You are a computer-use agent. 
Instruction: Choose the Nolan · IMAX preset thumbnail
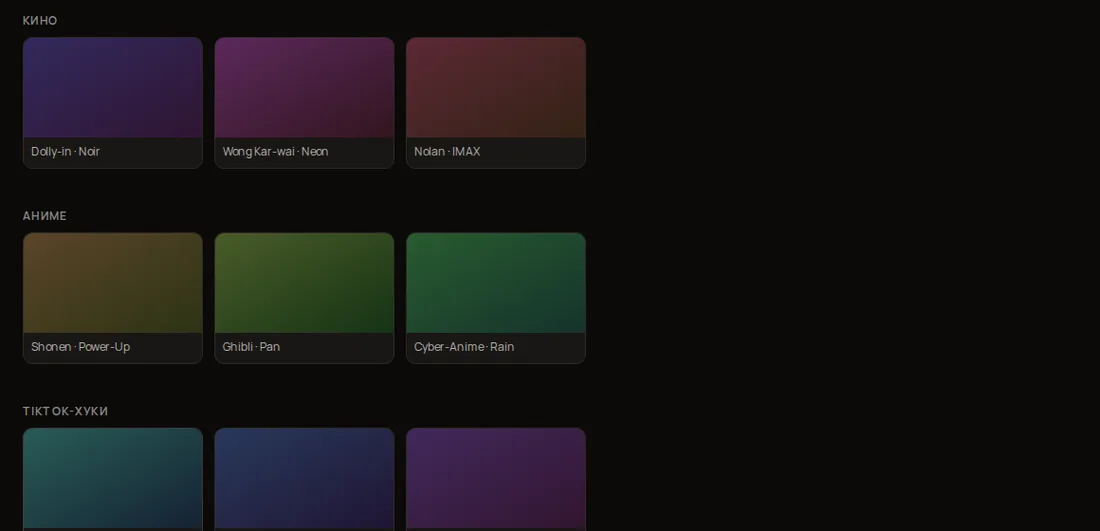tap(496, 88)
